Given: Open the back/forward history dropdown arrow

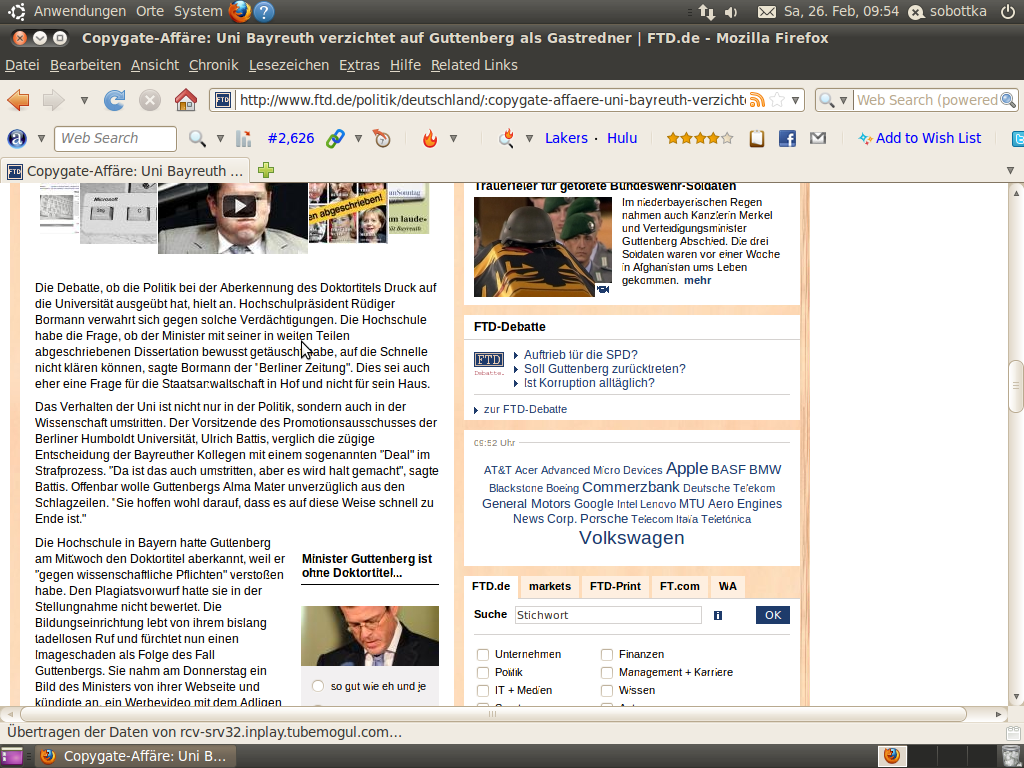Looking at the screenshot, I should click(84, 101).
